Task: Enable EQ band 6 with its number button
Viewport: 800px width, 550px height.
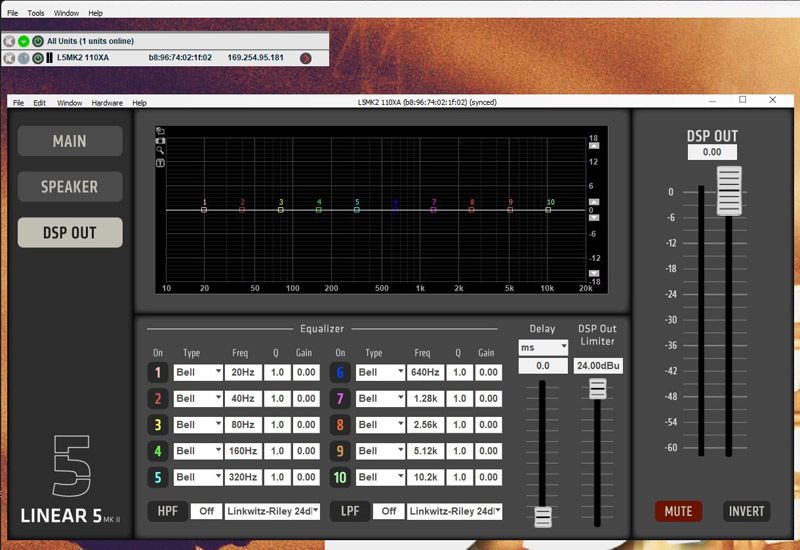Action: (x=340, y=372)
